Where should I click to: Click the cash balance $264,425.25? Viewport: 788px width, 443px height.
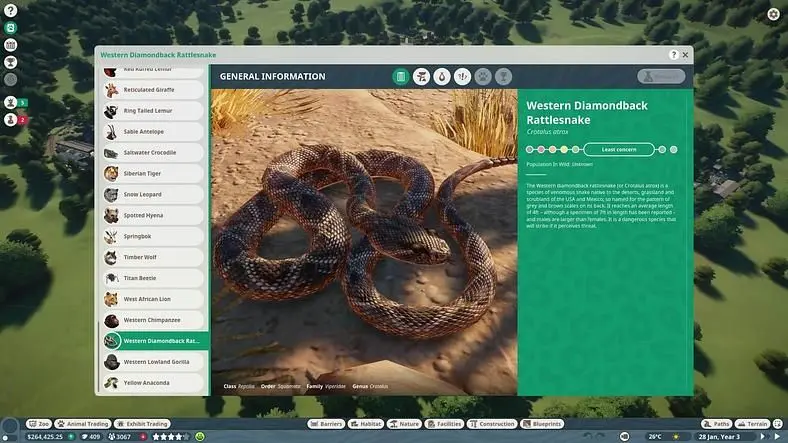tap(45, 437)
